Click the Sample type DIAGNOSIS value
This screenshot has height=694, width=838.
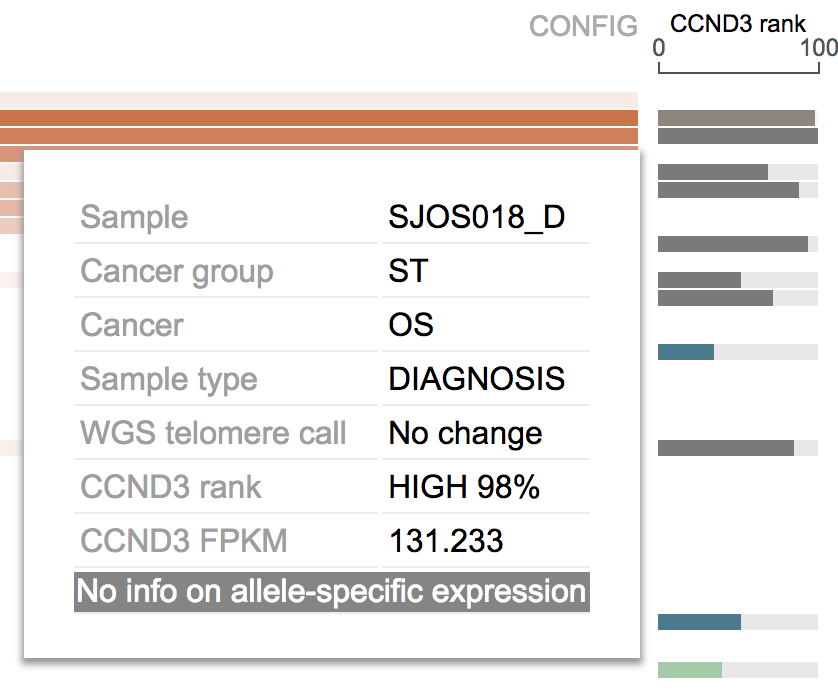pos(476,379)
